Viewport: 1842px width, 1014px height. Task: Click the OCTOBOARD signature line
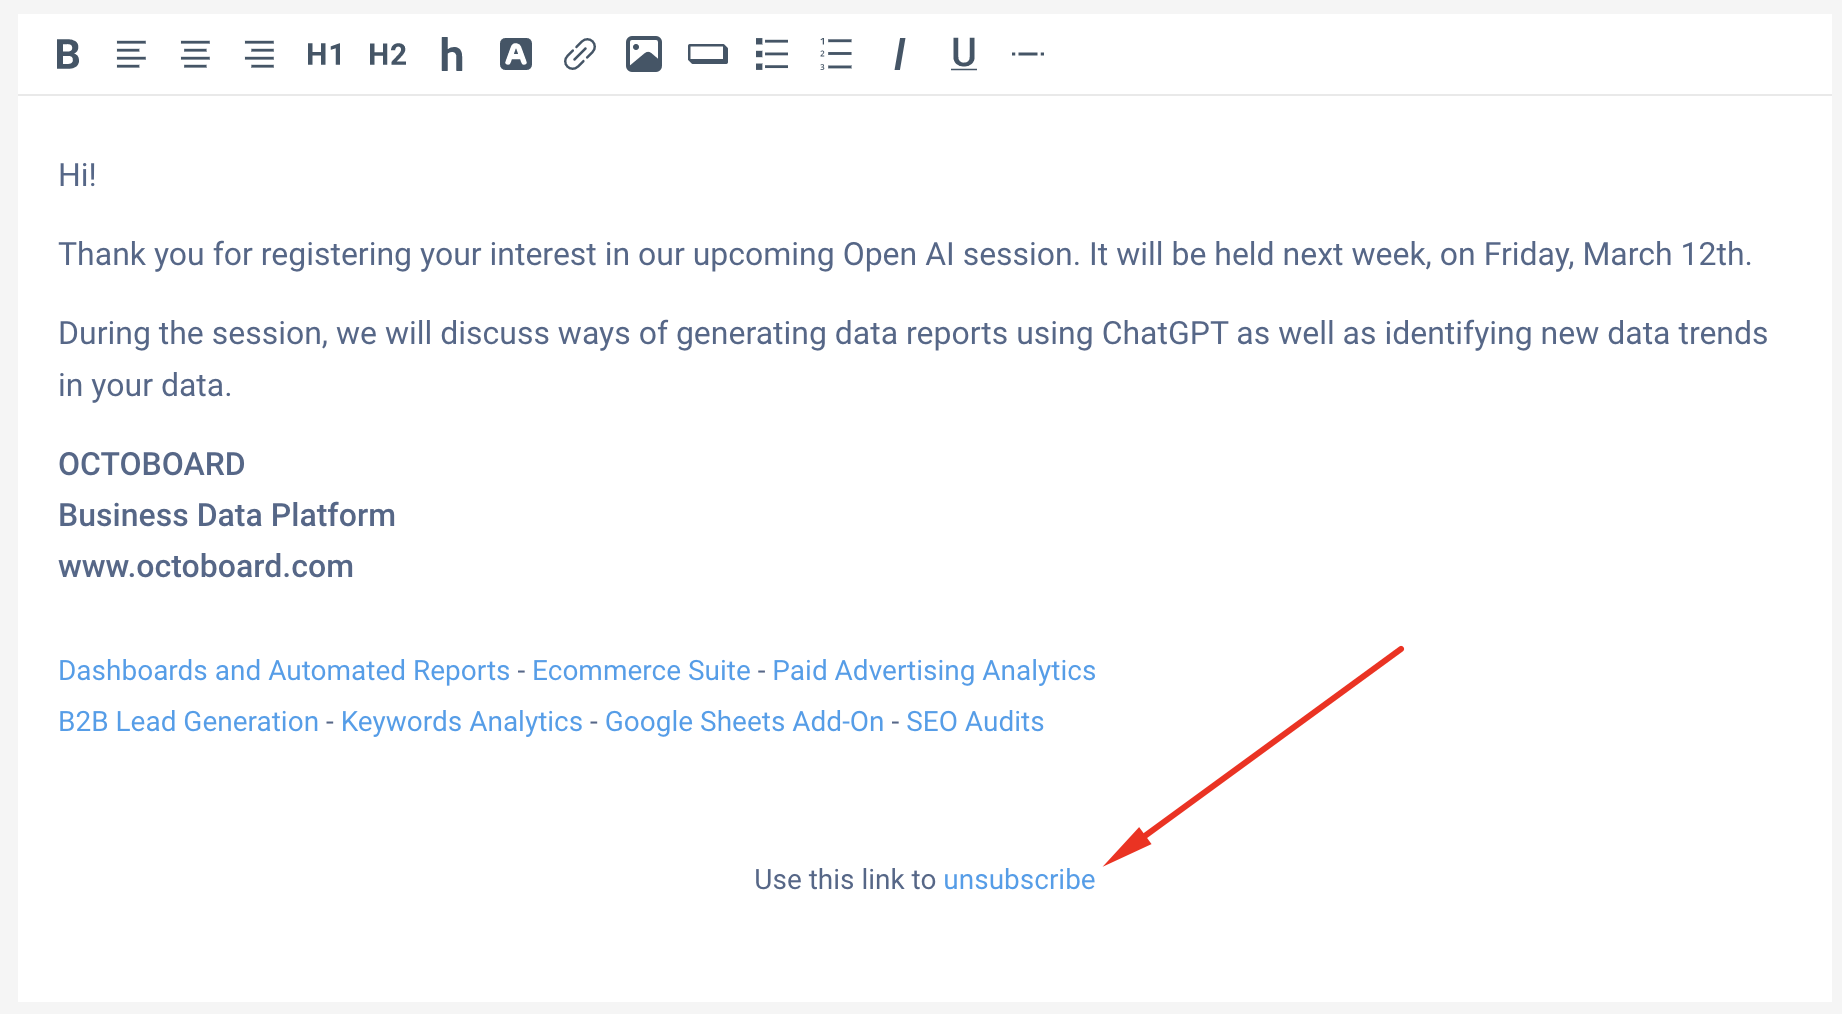point(152,464)
